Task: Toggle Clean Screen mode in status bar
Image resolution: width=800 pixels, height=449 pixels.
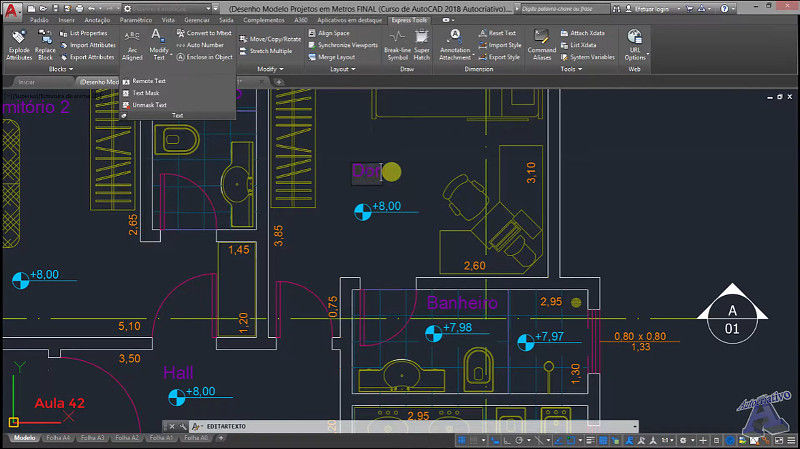Action: (x=779, y=440)
